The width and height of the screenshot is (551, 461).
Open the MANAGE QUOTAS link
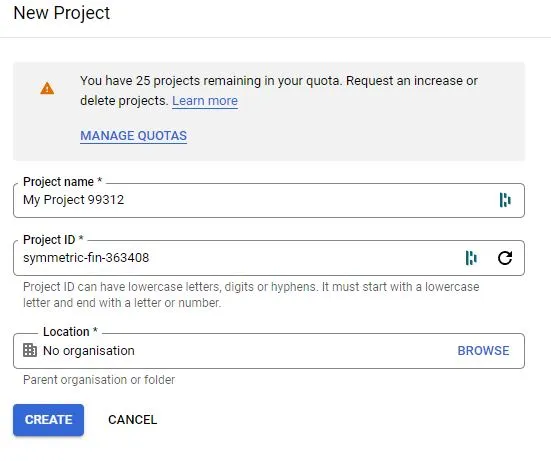pos(134,136)
